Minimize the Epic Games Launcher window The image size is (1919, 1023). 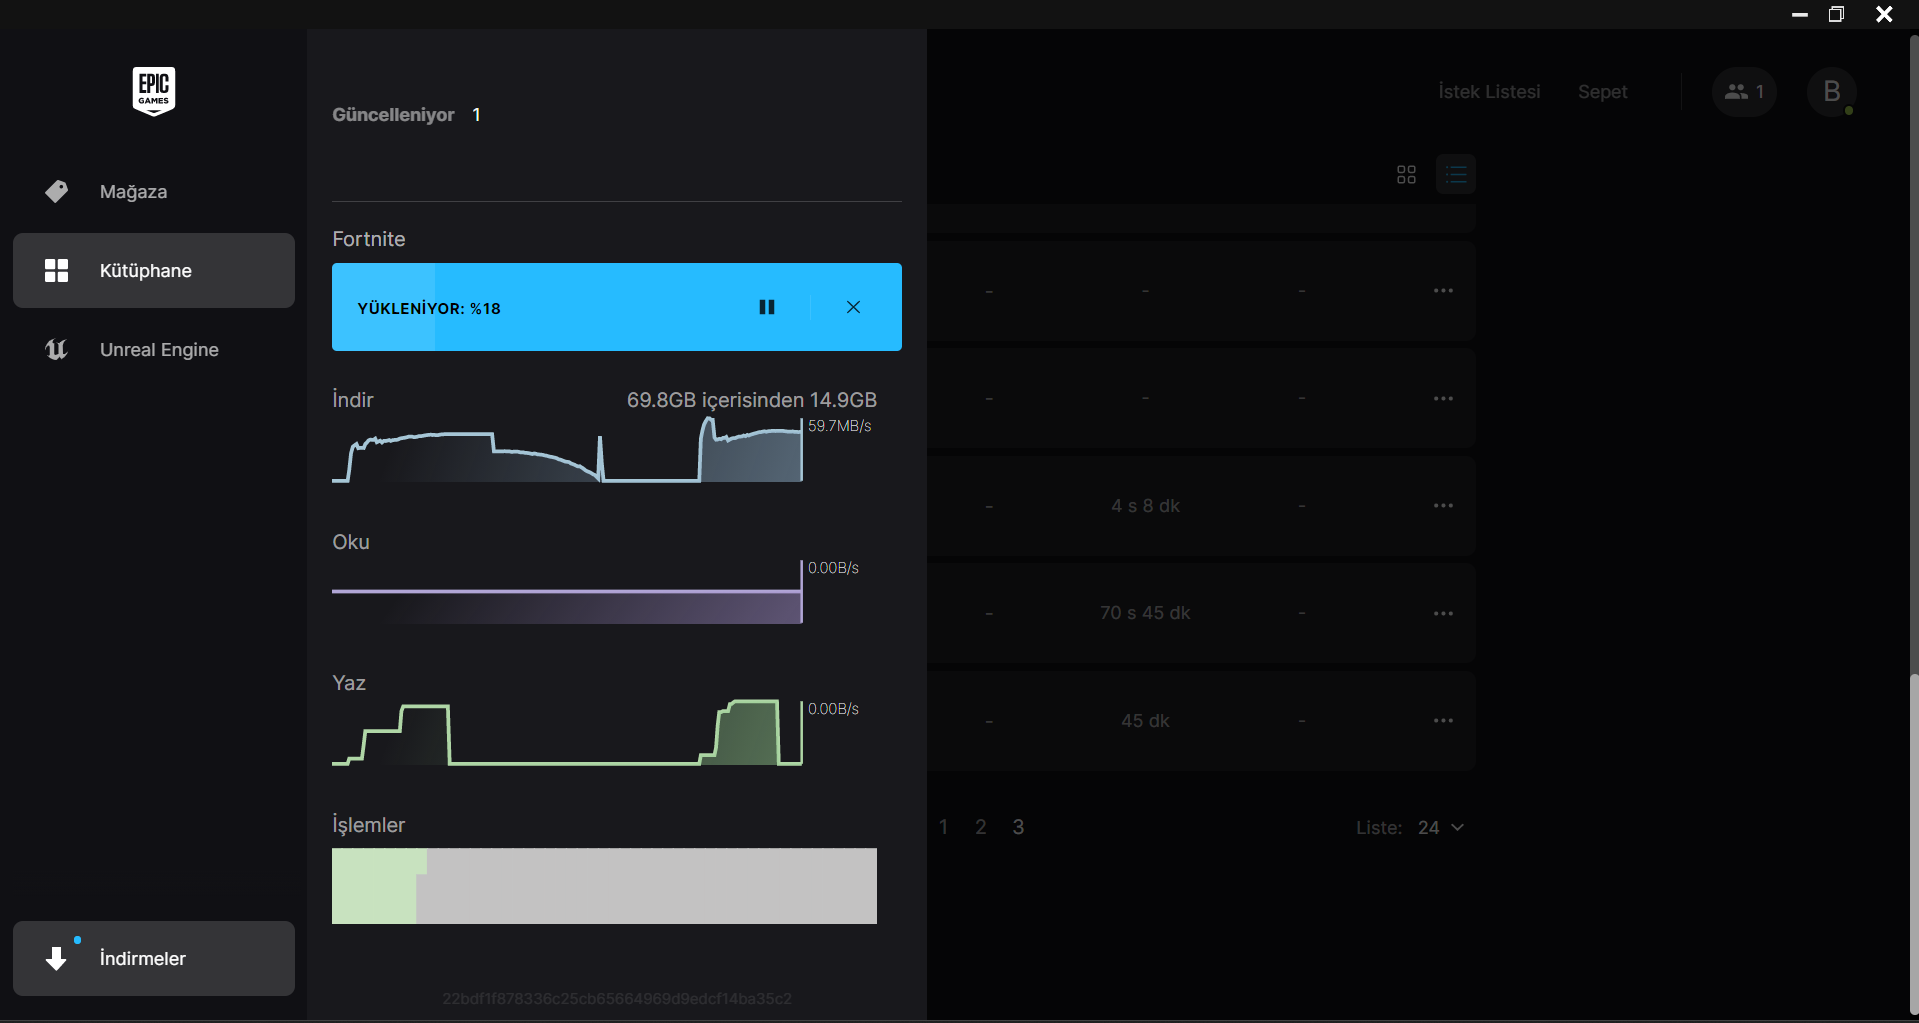pyautogui.click(x=1800, y=14)
